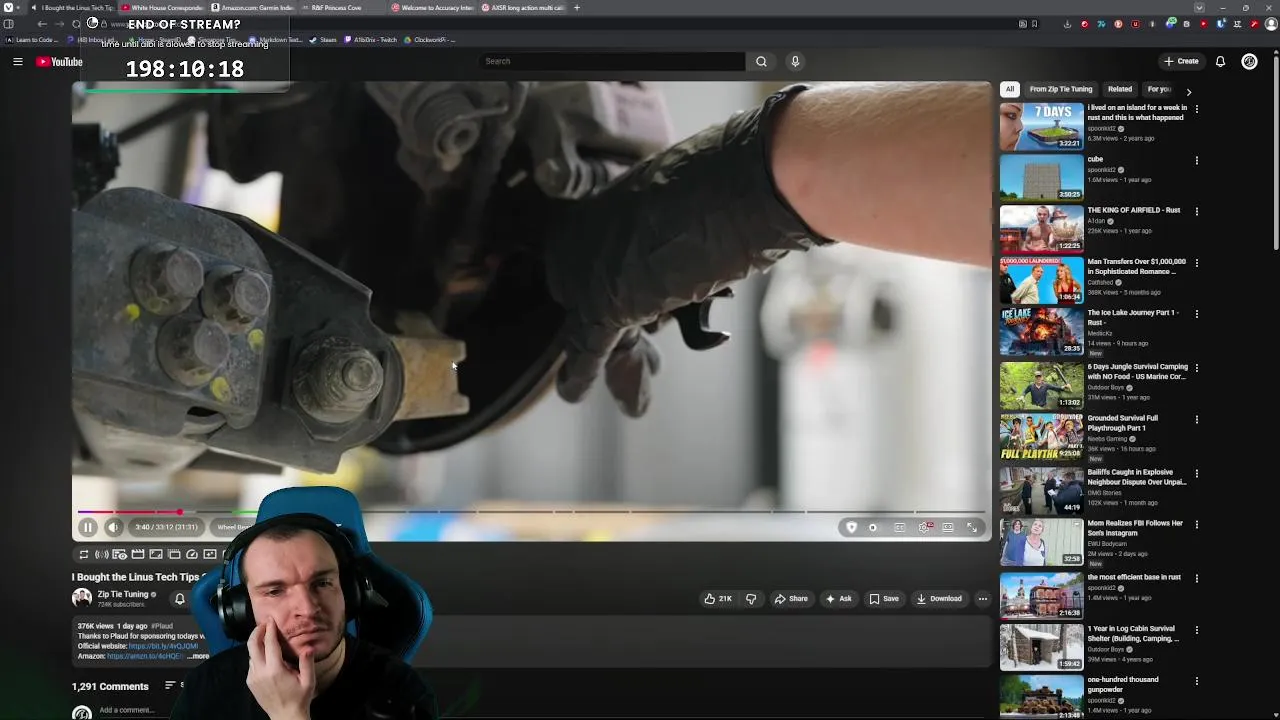
Task: Open the cube video thumbnail
Action: (1041, 177)
